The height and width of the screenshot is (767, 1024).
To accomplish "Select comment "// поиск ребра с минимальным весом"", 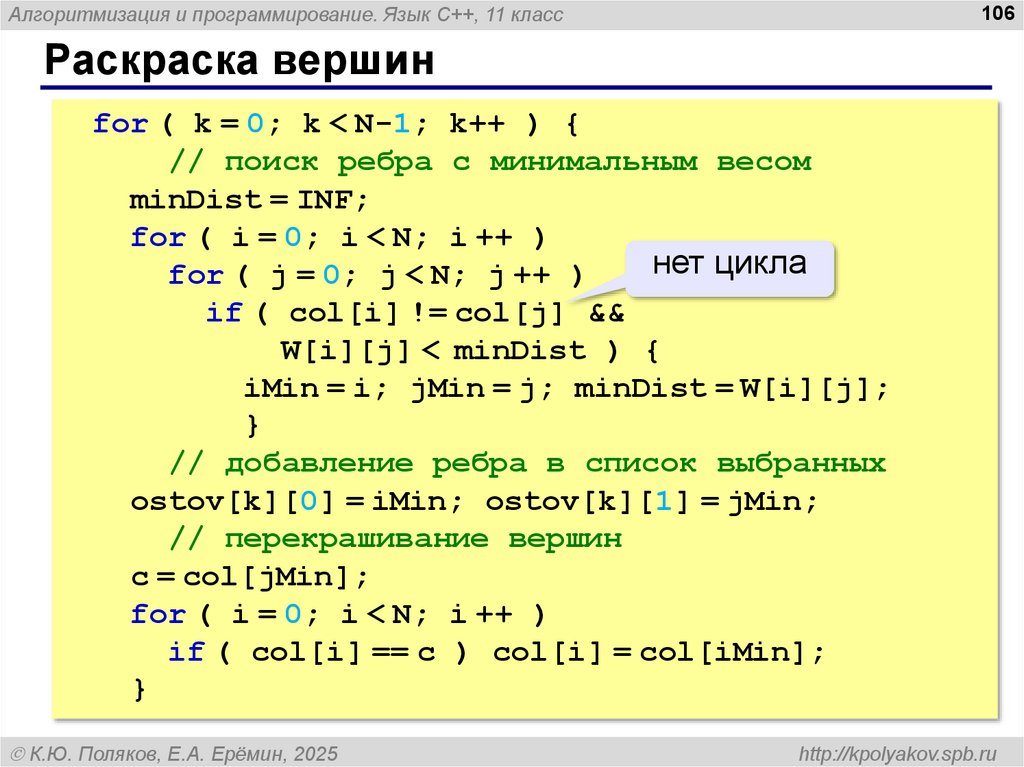I will click(490, 161).
